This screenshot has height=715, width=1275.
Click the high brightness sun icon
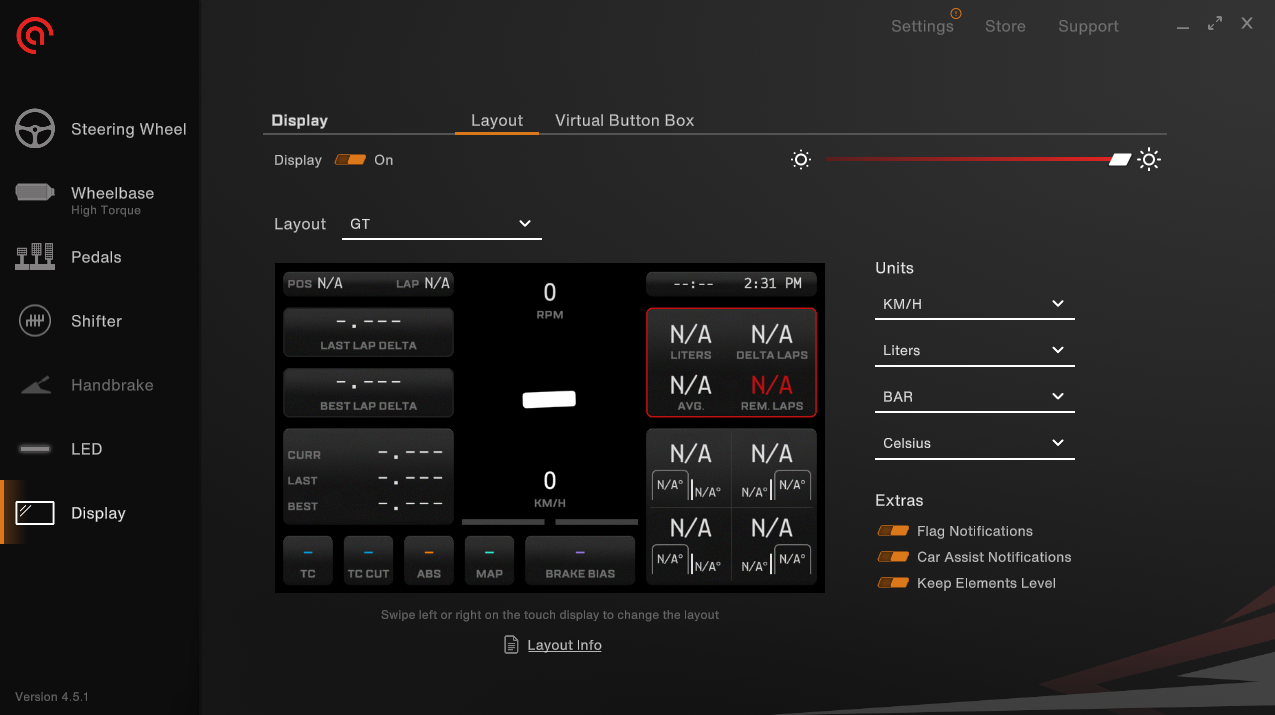click(1149, 160)
